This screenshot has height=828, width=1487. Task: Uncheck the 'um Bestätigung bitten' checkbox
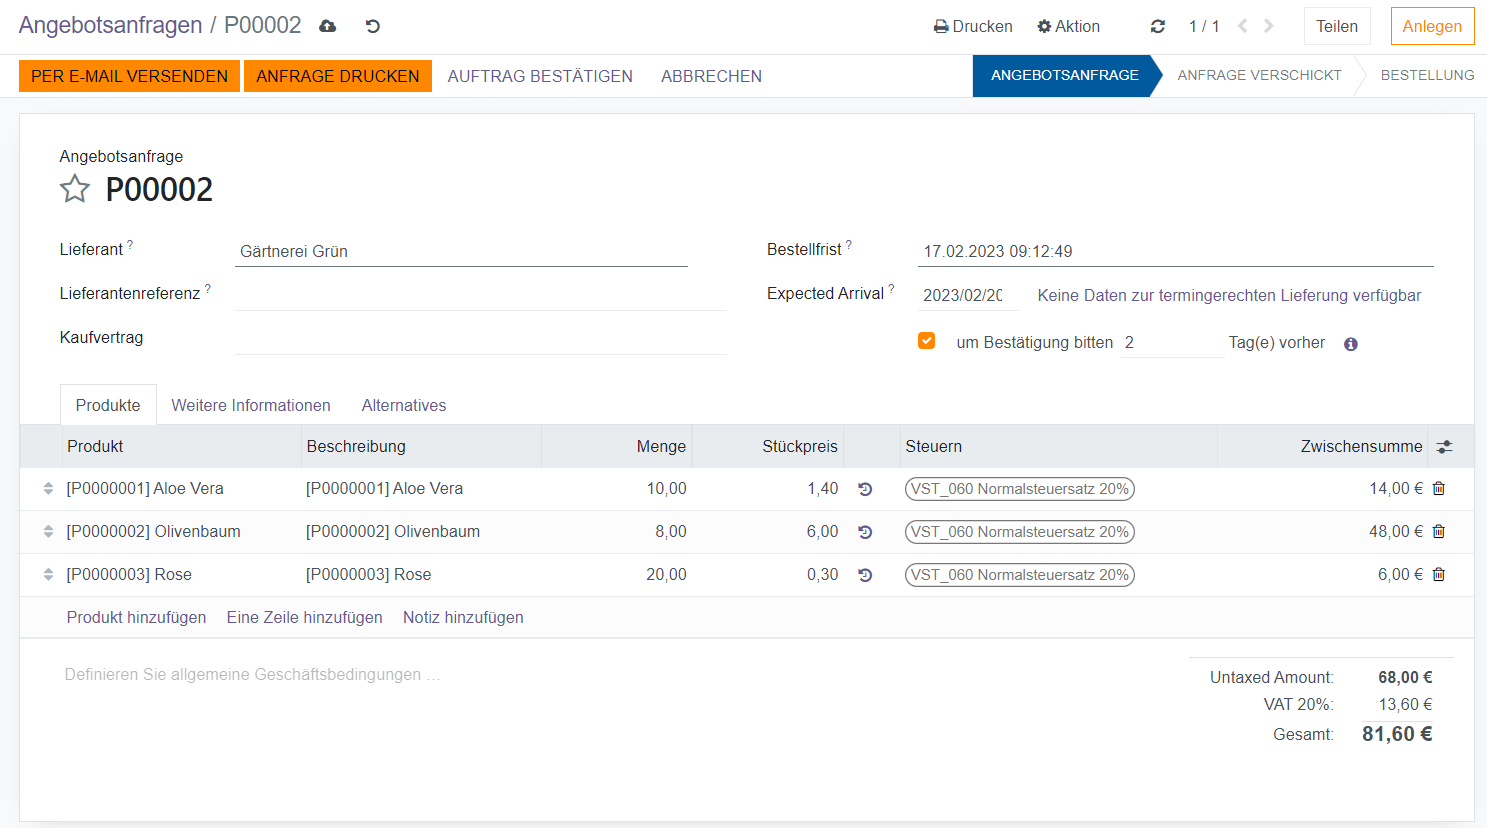click(926, 341)
